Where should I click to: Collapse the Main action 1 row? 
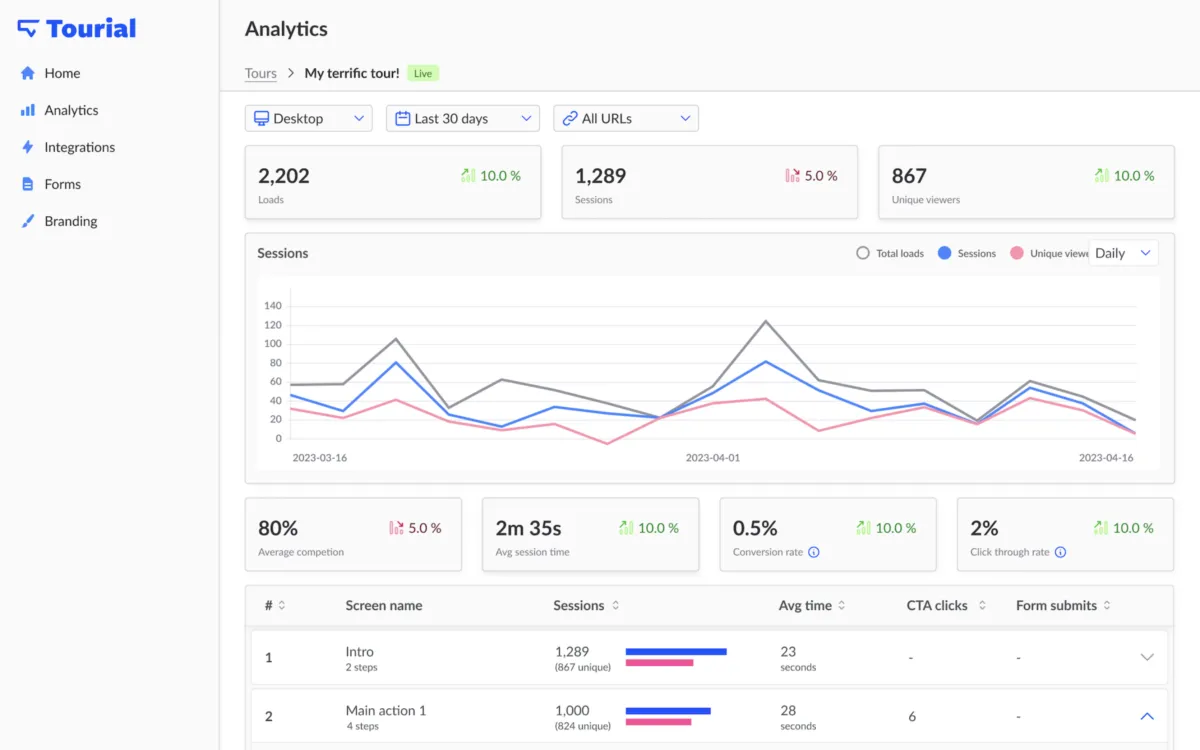point(1147,716)
